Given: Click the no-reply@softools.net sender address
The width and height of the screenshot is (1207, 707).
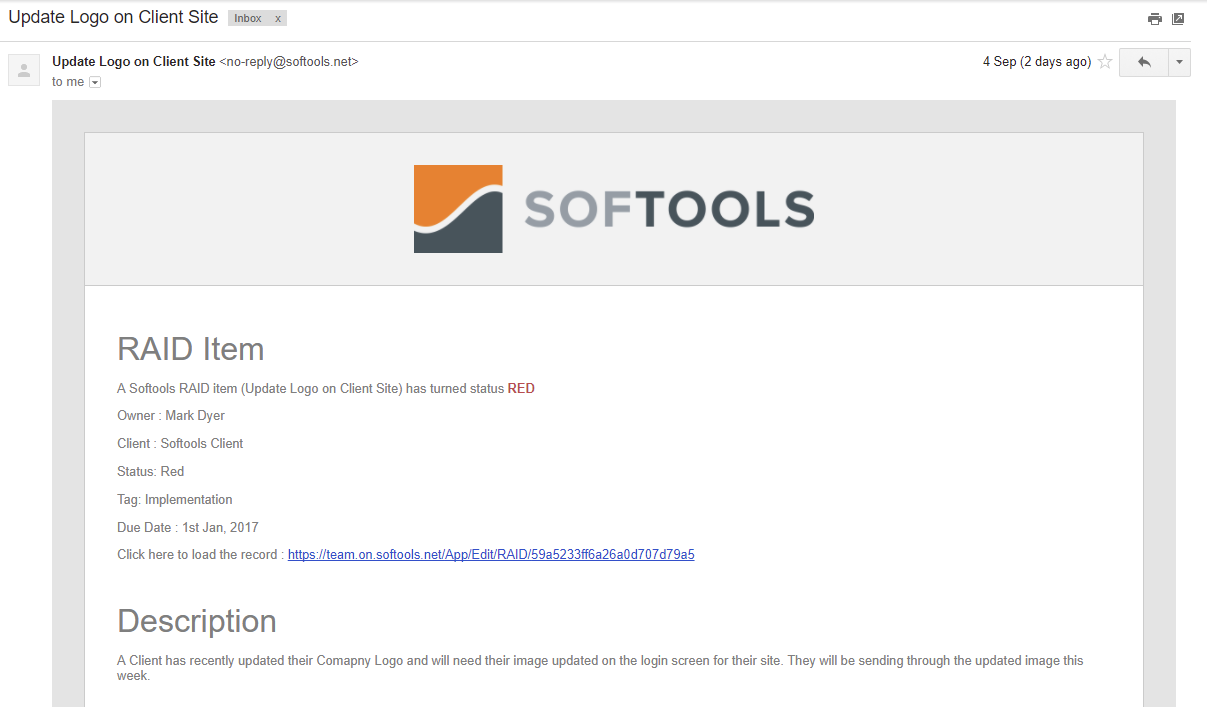Looking at the screenshot, I should (x=289, y=62).
